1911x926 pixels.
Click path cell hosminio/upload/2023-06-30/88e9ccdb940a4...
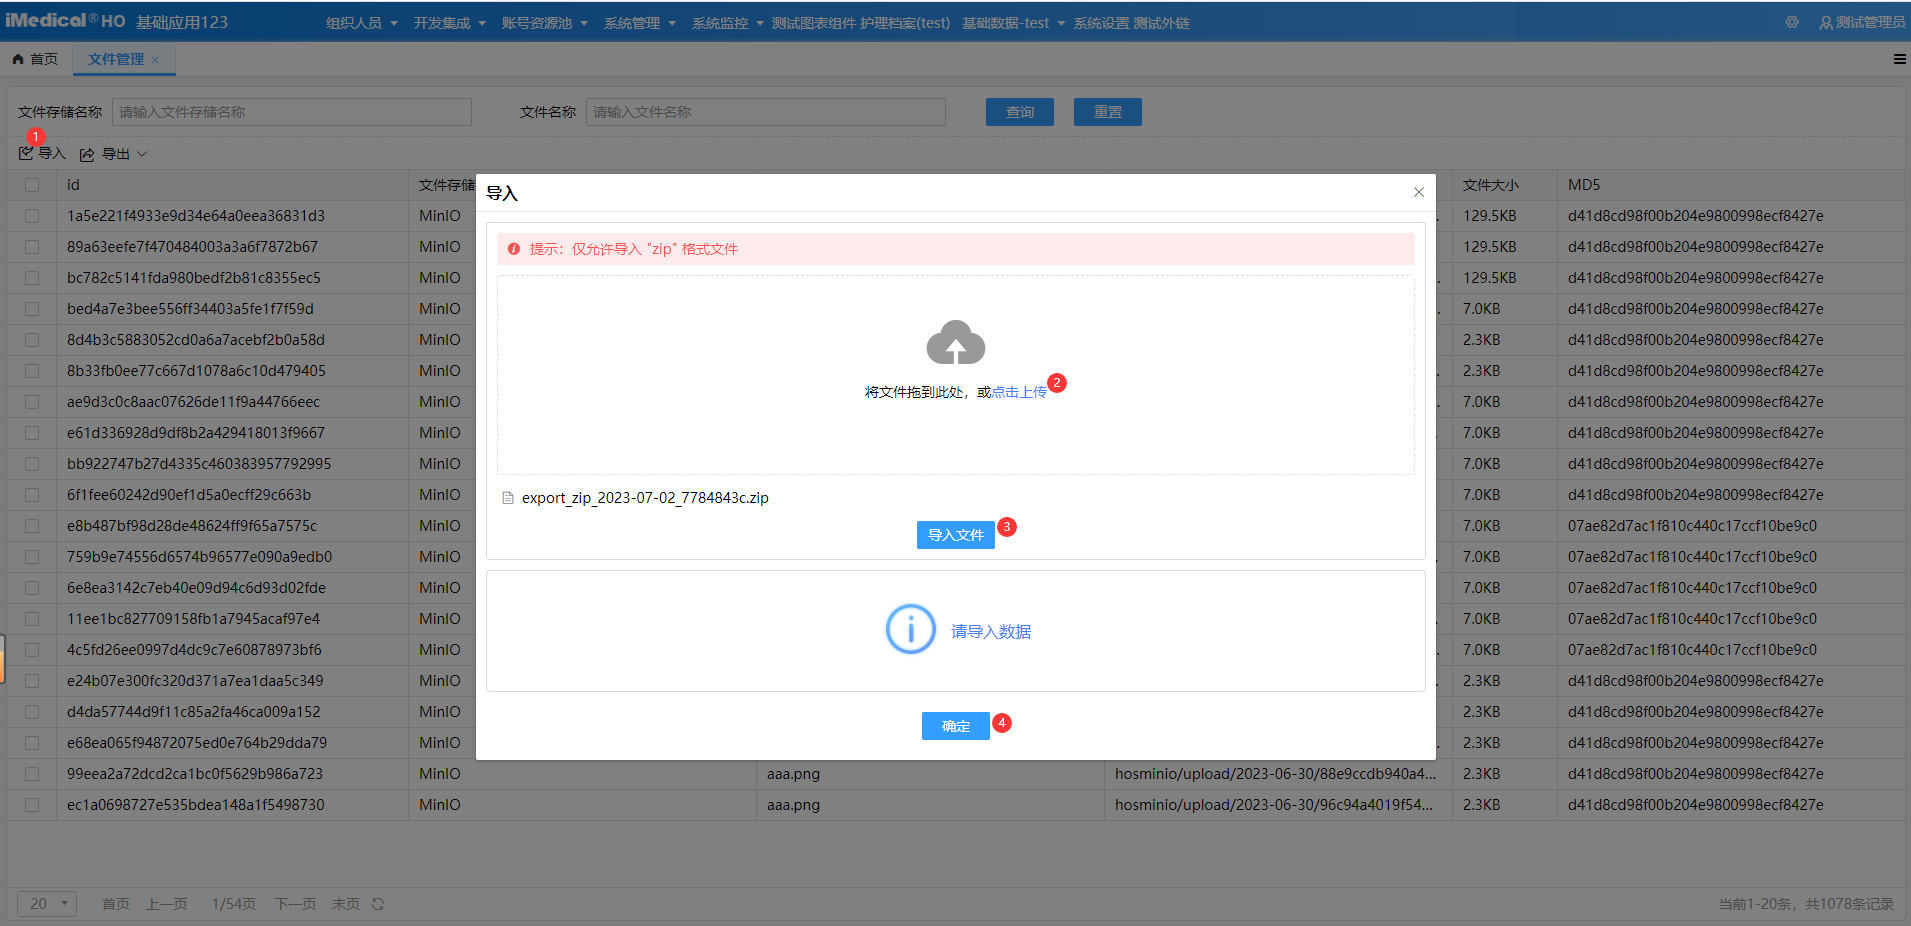point(1276,774)
